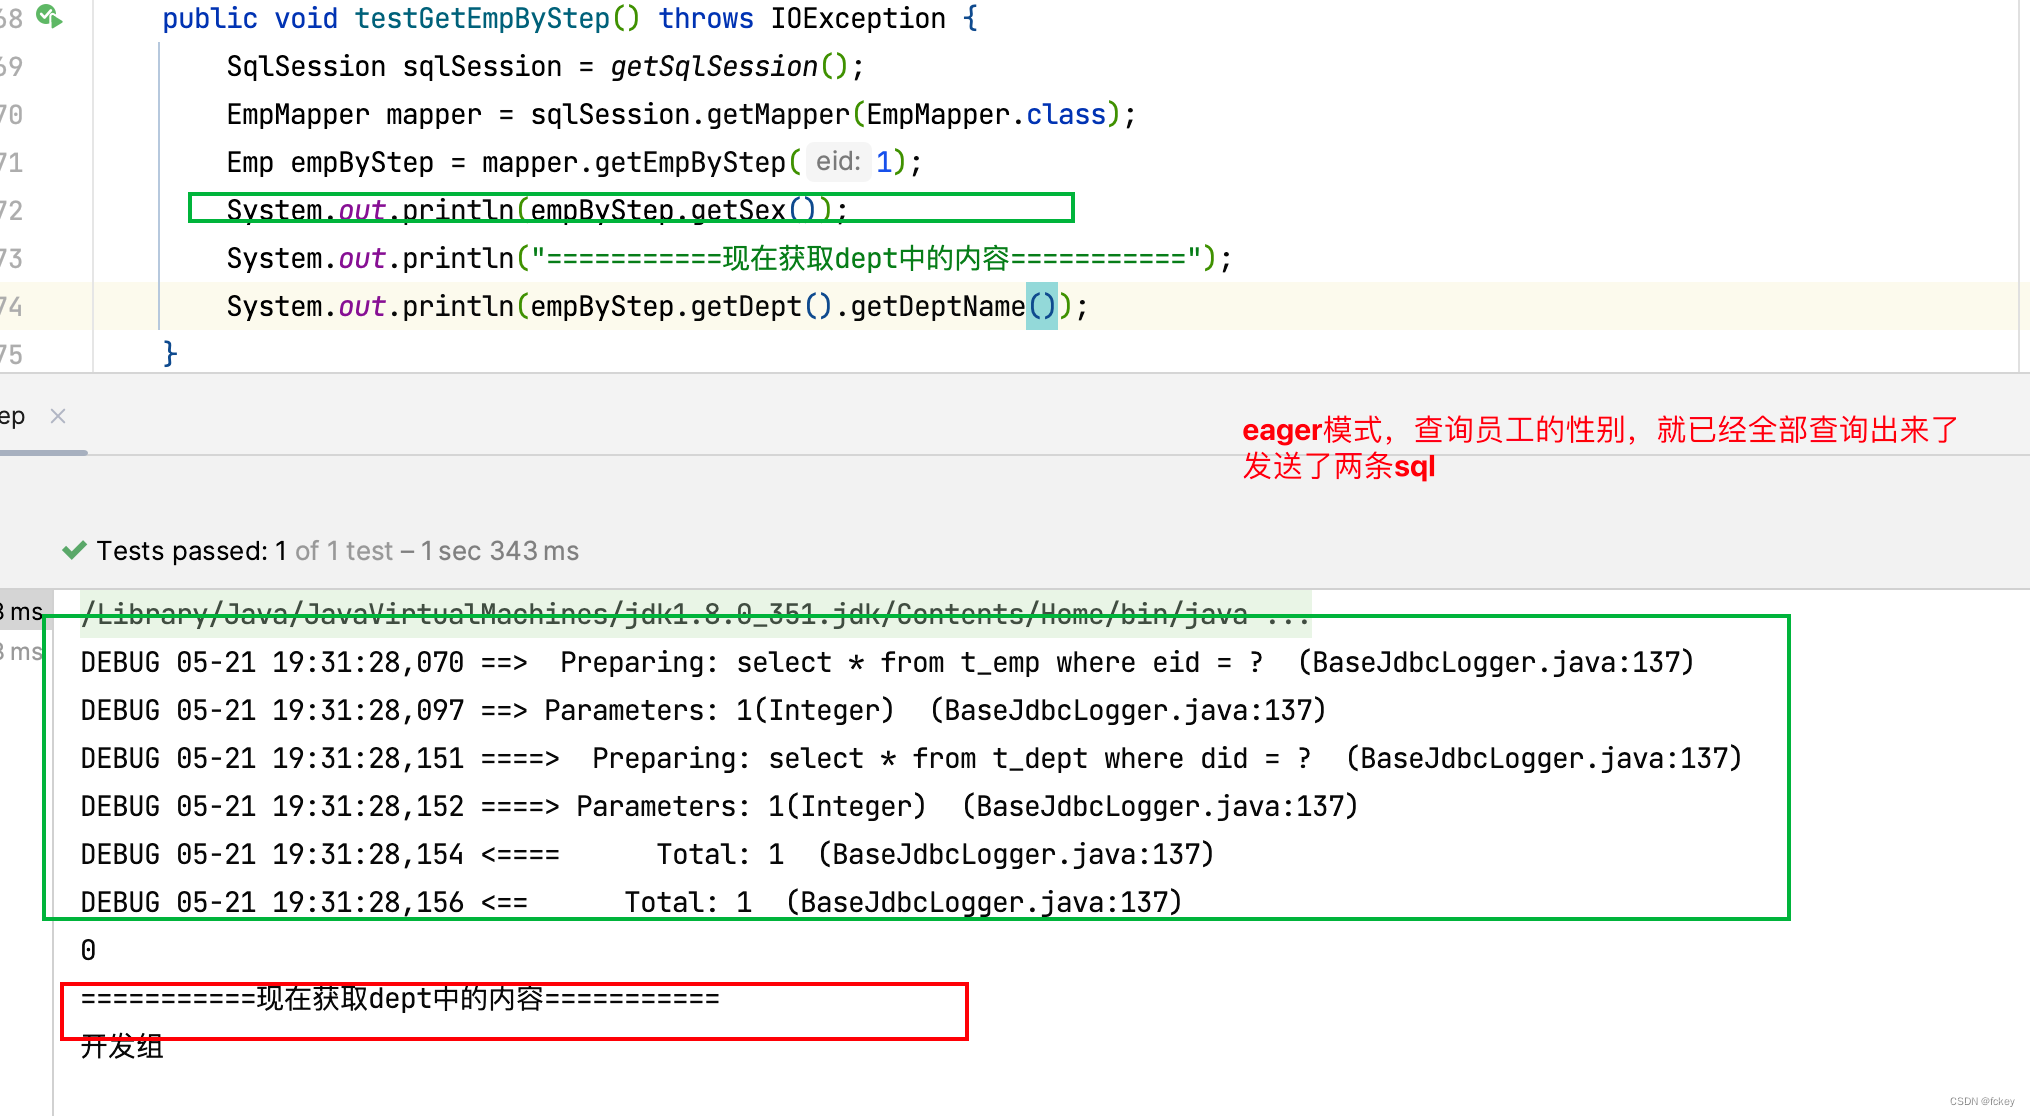The height and width of the screenshot is (1116, 2030).
Task: Click the println string literal in code
Action: [866, 258]
